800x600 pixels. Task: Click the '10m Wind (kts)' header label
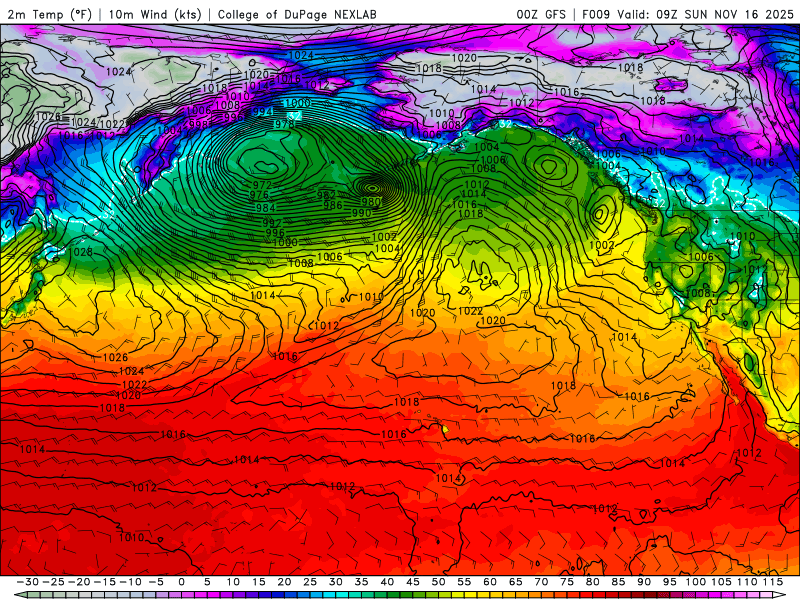(155, 14)
